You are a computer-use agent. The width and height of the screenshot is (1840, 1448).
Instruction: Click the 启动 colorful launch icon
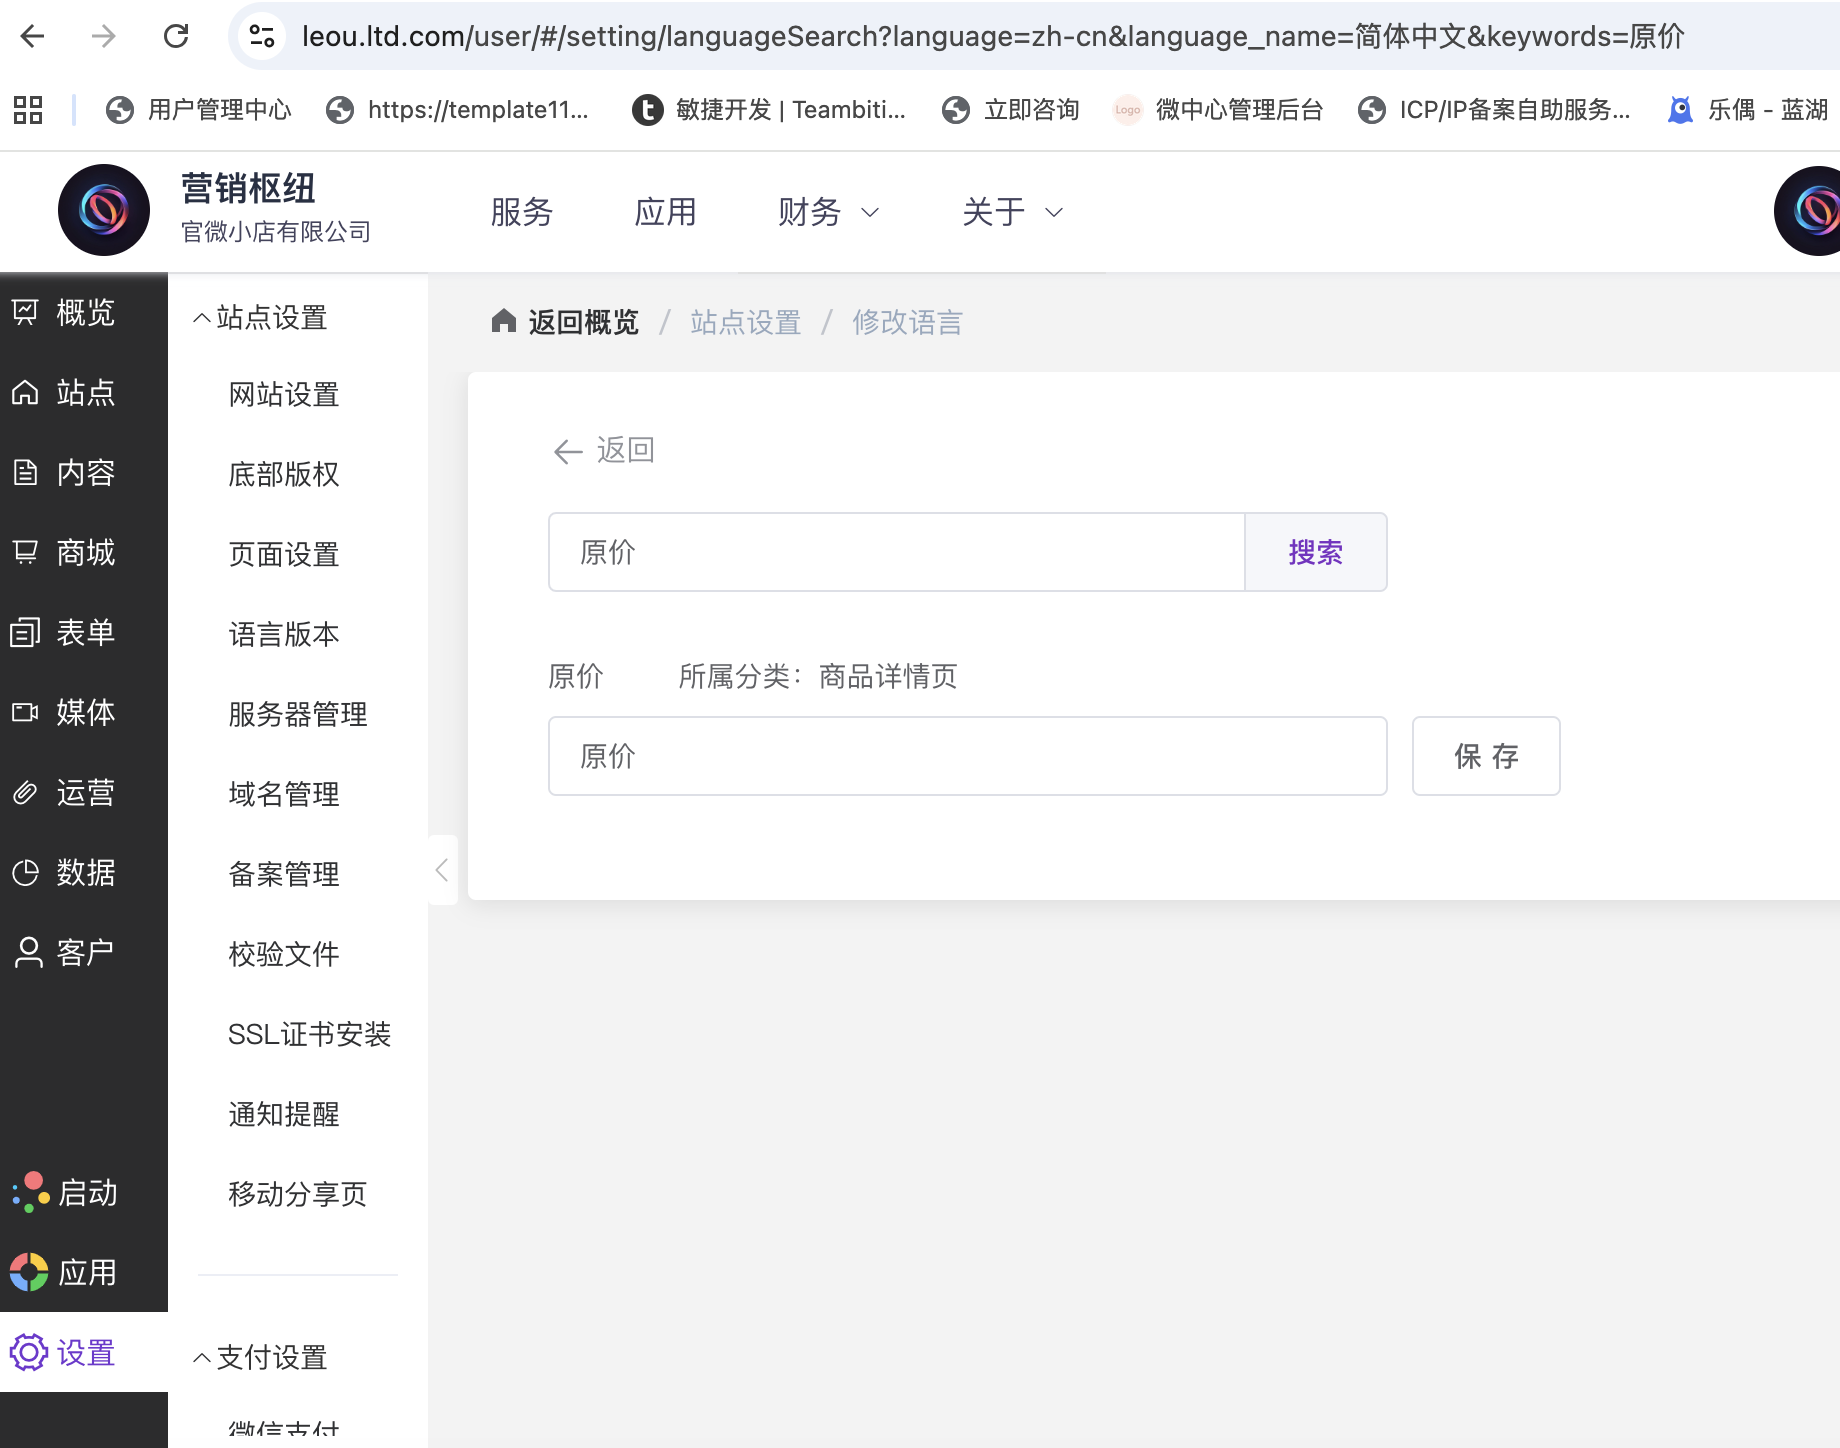click(x=30, y=1192)
